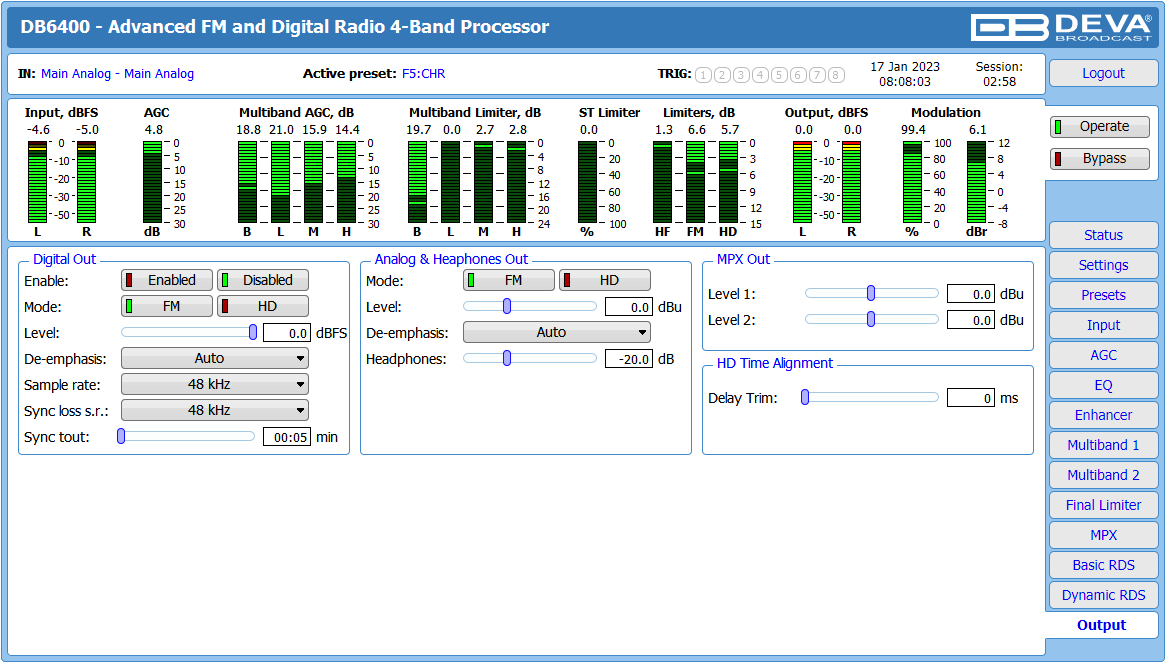Click the Logout button
Image resolution: width=1166 pixels, height=663 pixels.
(x=1104, y=74)
